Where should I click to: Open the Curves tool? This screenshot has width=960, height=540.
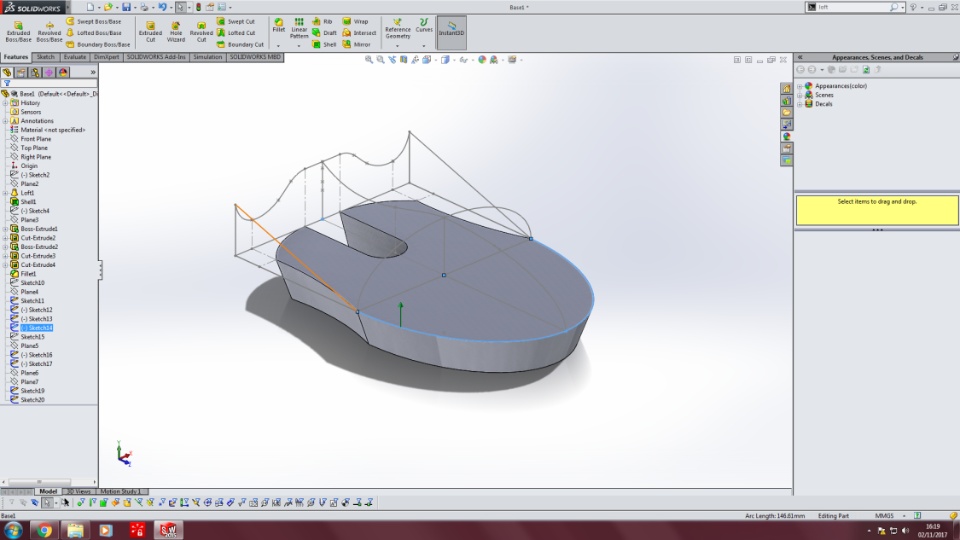point(424,25)
